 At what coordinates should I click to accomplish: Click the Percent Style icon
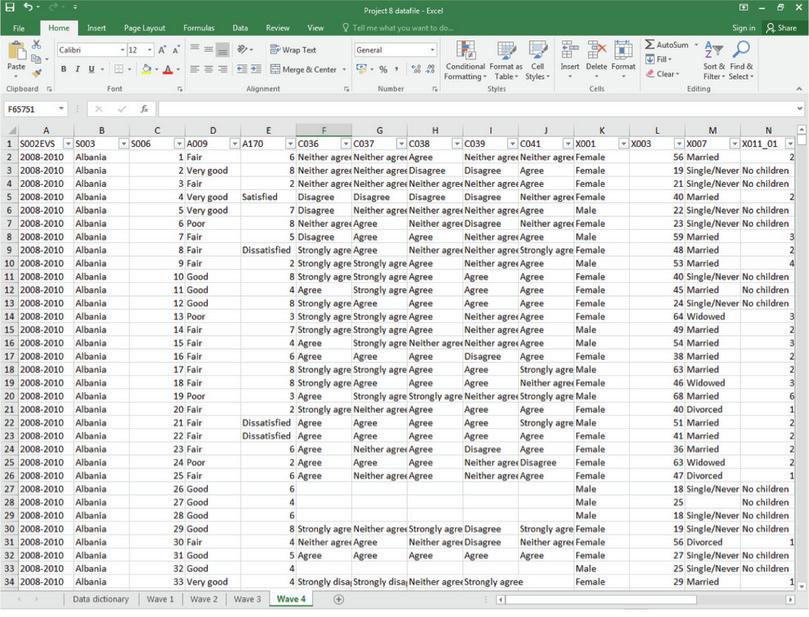pos(383,69)
